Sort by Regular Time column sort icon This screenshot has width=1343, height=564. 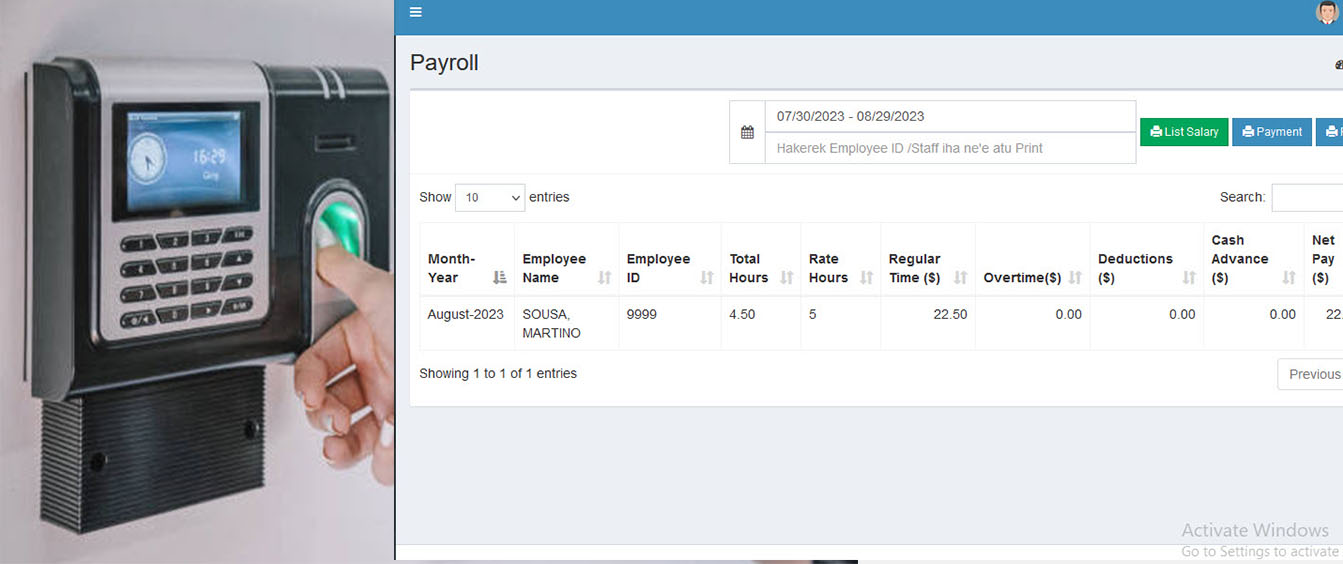[961, 278]
